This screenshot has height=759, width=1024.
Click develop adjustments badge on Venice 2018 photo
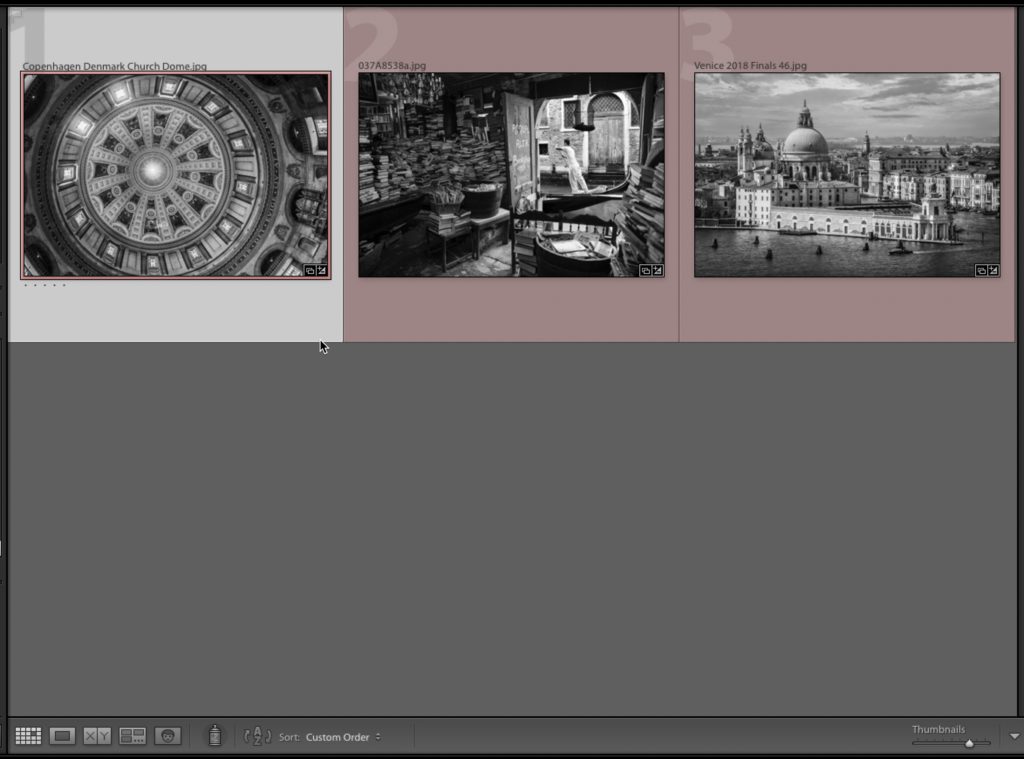[x=993, y=270]
